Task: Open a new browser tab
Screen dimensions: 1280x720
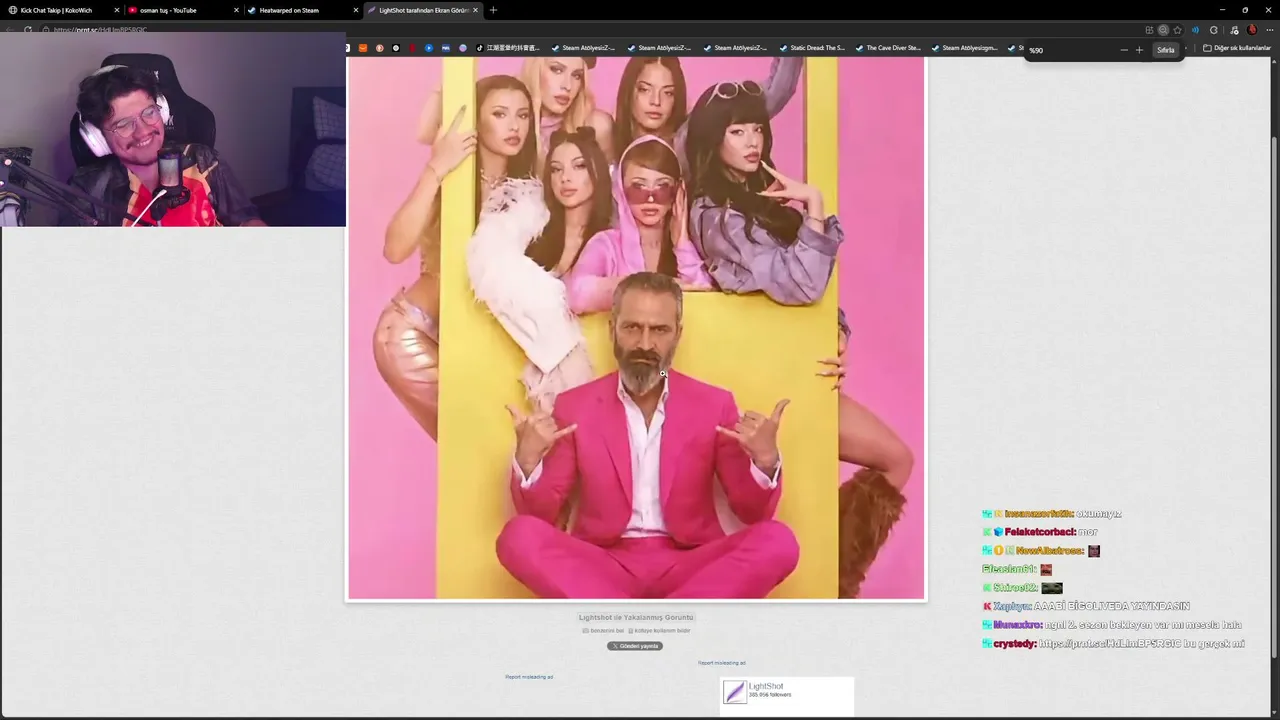Action: tap(493, 10)
